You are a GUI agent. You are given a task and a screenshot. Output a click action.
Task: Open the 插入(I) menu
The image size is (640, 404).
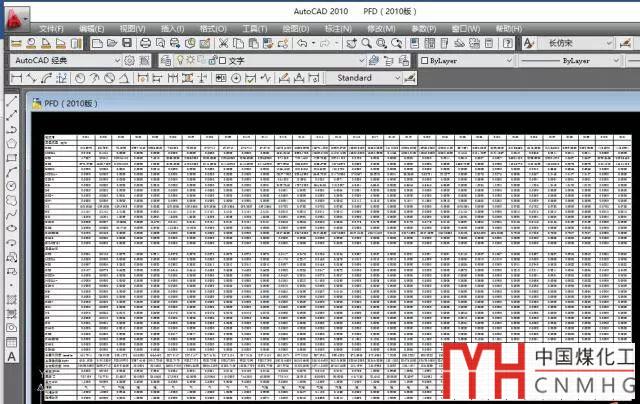(x=172, y=29)
